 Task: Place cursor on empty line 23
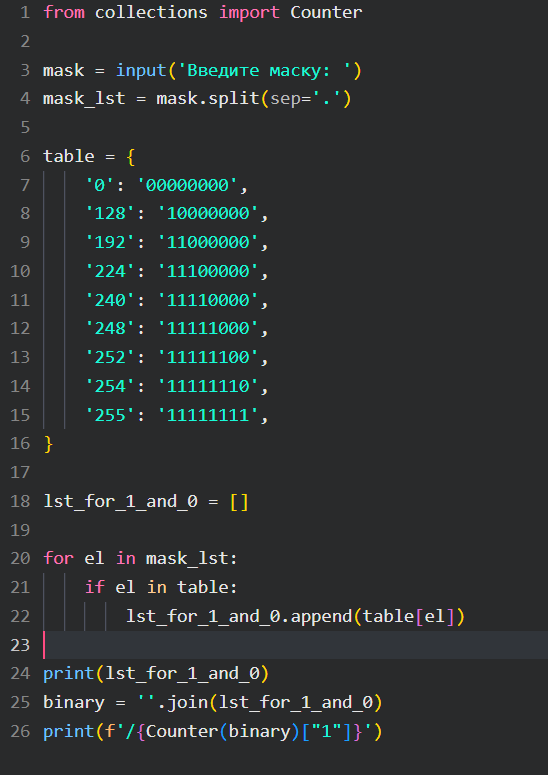point(295,645)
